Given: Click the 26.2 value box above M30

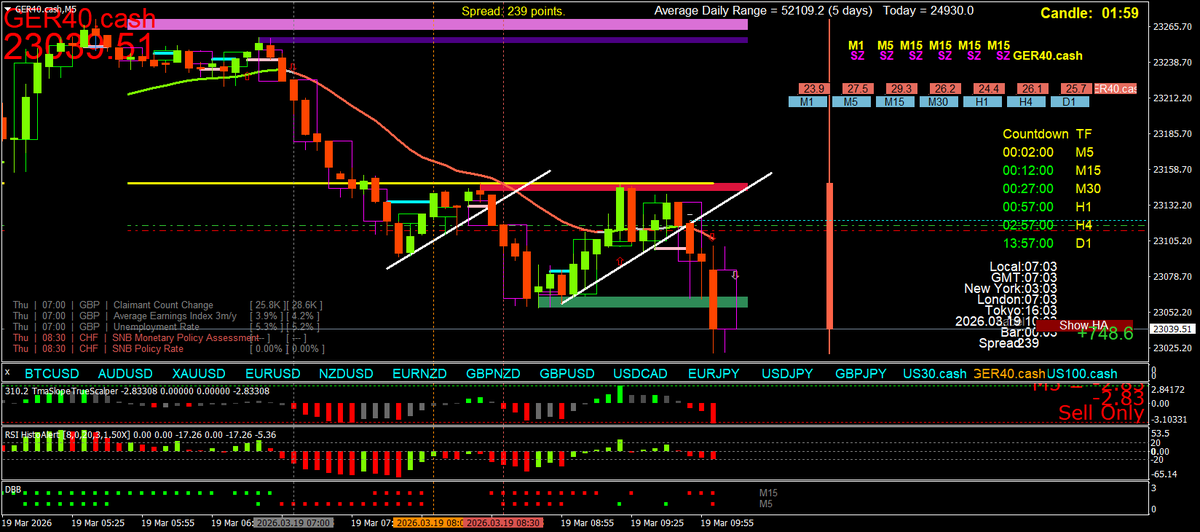Looking at the screenshot, I should pyautogui.click(x=946, y=89).
